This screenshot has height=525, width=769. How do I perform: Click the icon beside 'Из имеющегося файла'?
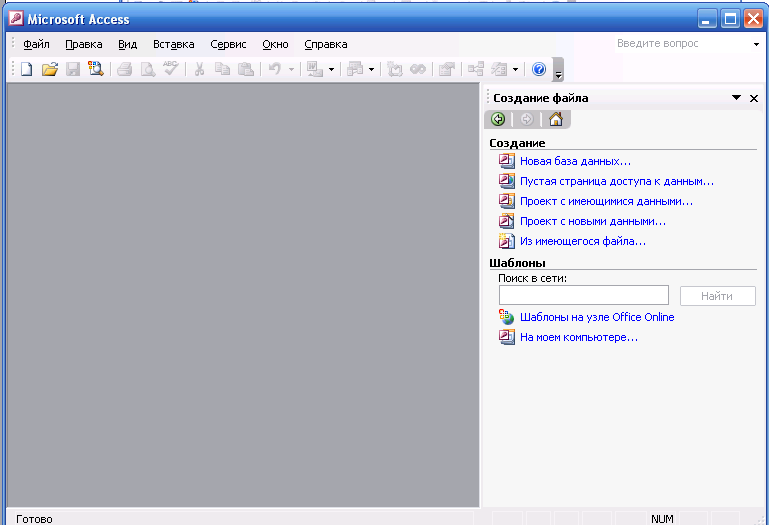[x=507, y=241]
